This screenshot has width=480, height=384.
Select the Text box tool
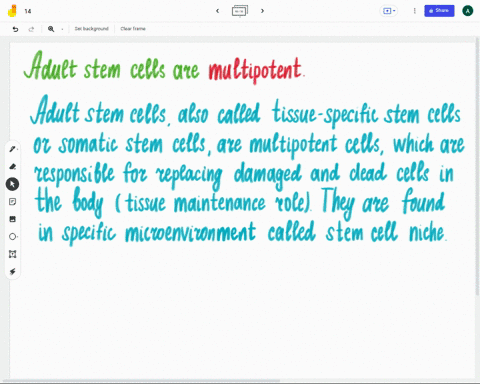click(x=13, y=254)
